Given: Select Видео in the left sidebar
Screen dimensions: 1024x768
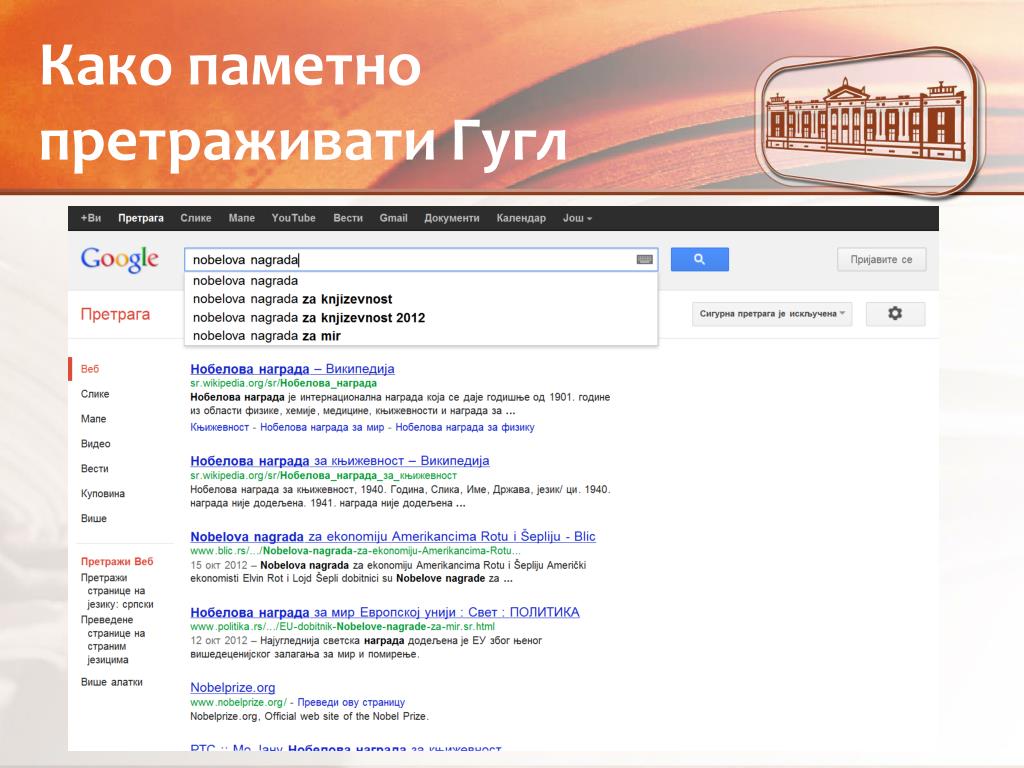Looking at the screenshot, I should click(96, 443).
